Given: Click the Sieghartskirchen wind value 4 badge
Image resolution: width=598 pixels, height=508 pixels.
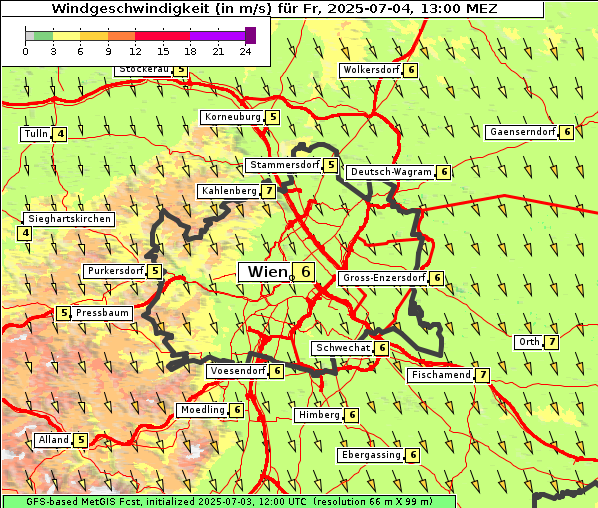Looking at the screenshot, I should (25, 233).
